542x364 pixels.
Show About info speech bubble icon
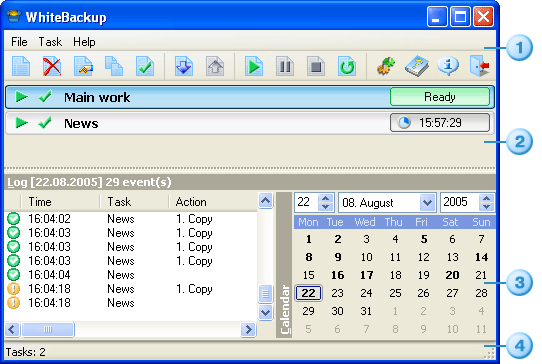coord(448,66)
